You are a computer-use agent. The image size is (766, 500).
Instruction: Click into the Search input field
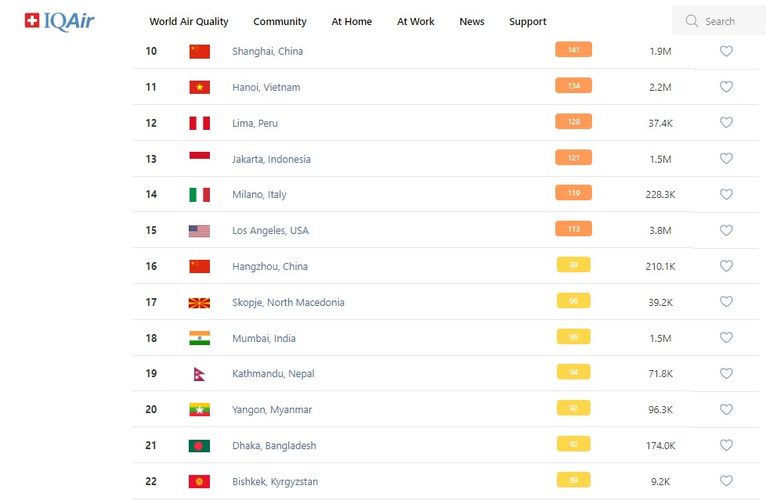pos(728,21)
